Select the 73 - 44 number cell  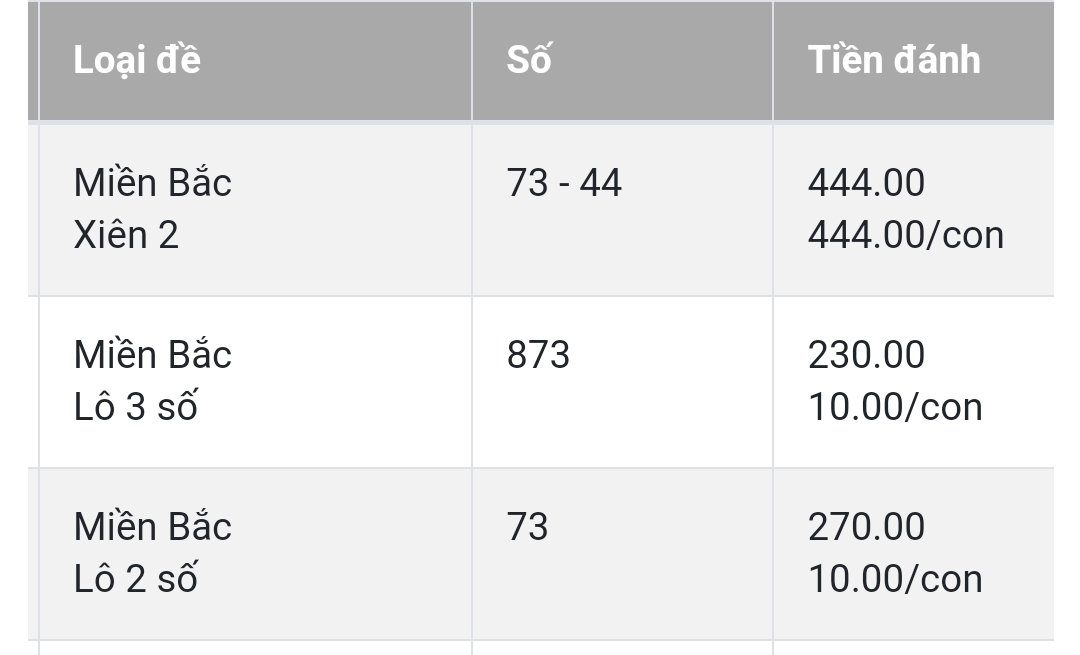(623, 209)
